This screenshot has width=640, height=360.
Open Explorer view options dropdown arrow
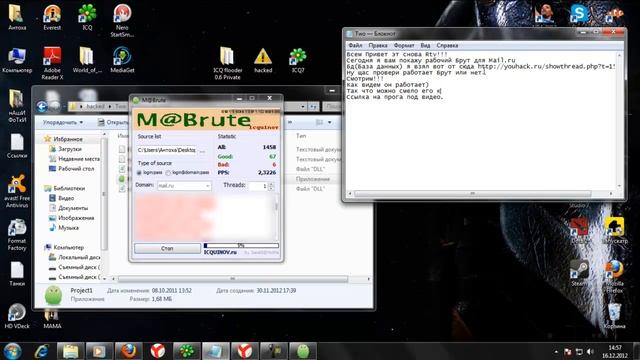329,122
